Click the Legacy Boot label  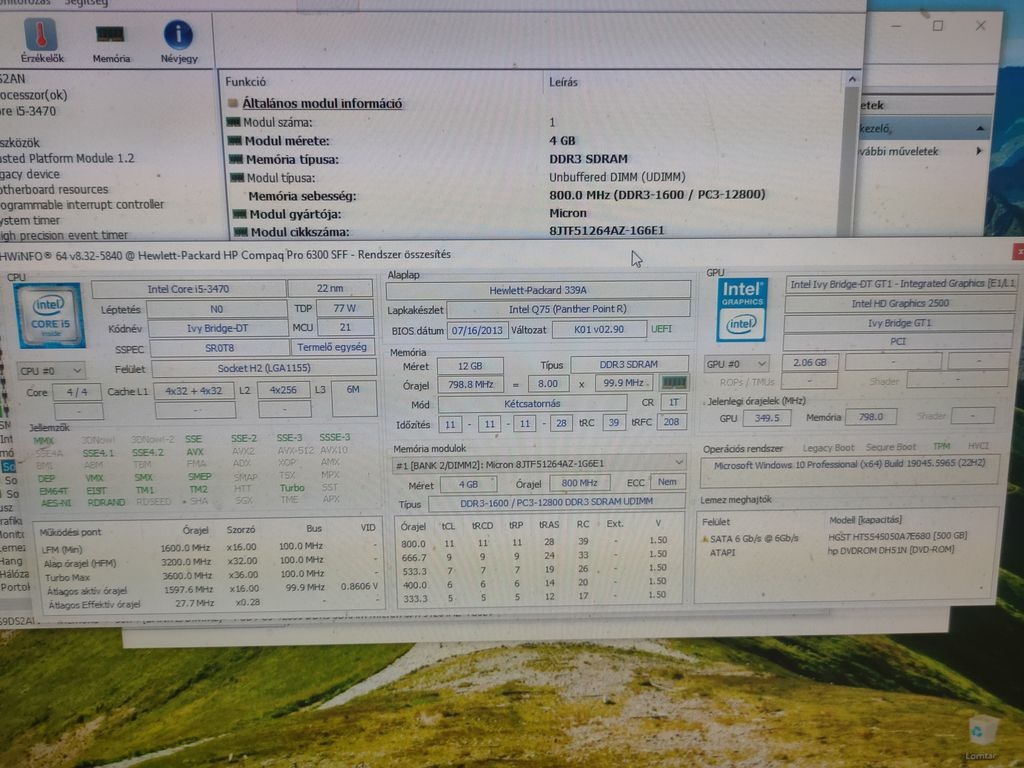click(x=828, y=448)
